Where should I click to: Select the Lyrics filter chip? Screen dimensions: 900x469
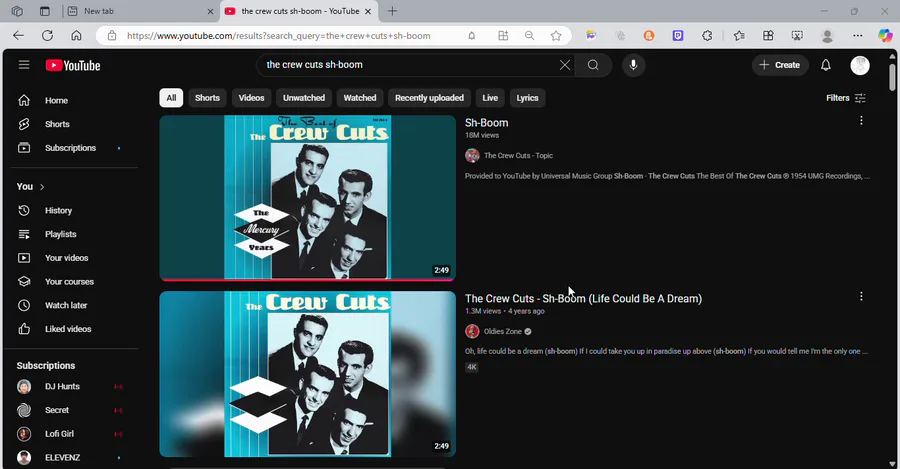[527, 98]
